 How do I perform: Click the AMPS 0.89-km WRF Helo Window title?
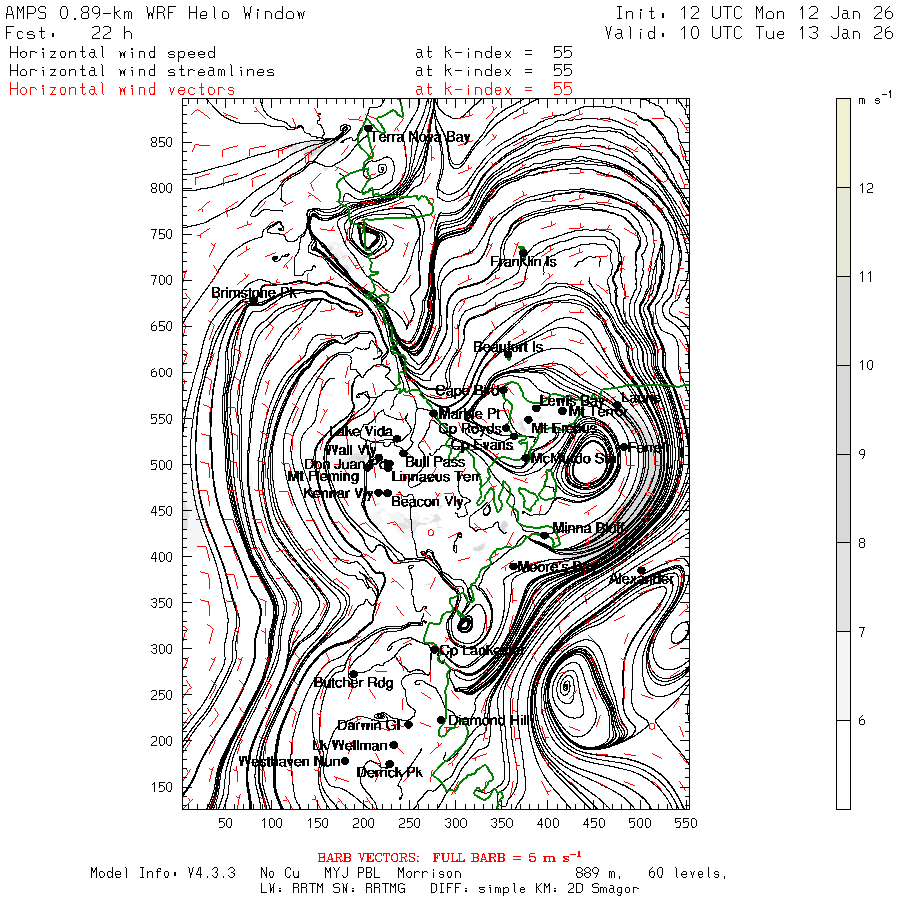[x=156, y=14]
